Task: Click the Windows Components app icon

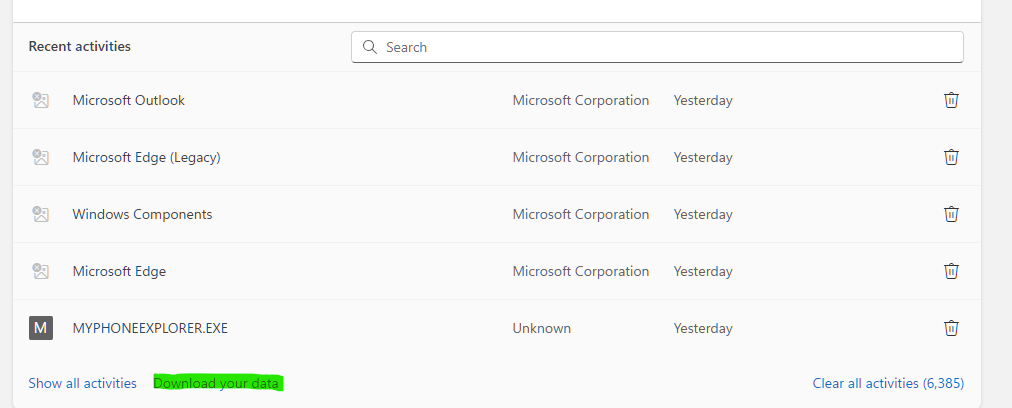Action: tap(41, 214)
